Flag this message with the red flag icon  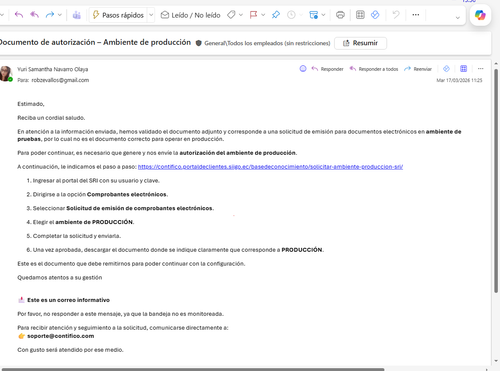point(254,15)
